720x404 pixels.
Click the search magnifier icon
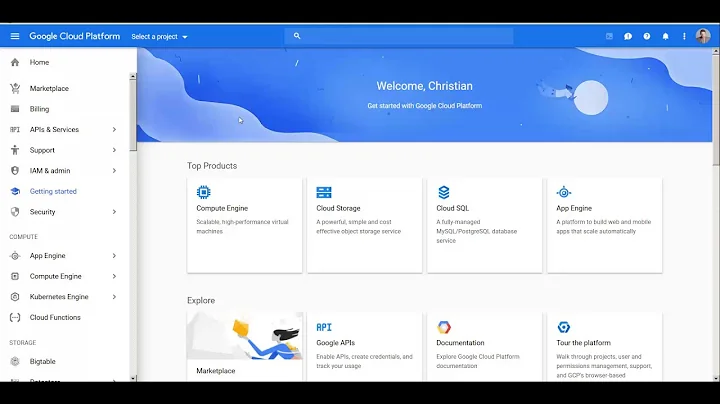pyautogui.click(x=297, y=36)
